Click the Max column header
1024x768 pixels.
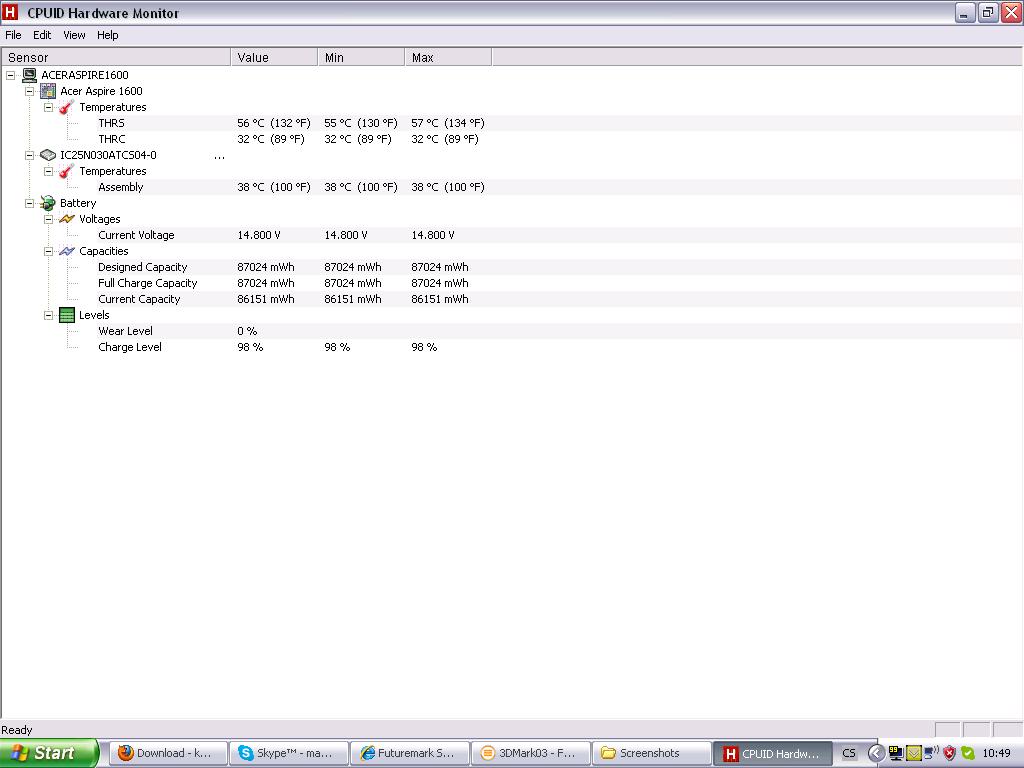[x=448, y=57]
